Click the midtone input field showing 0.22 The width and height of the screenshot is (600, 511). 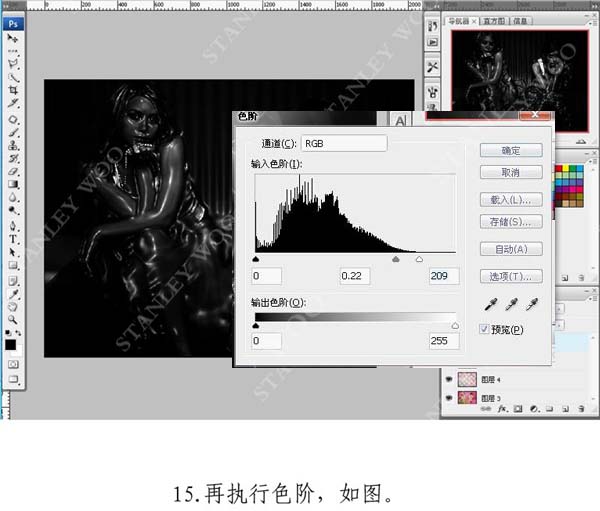coord(357,275)
